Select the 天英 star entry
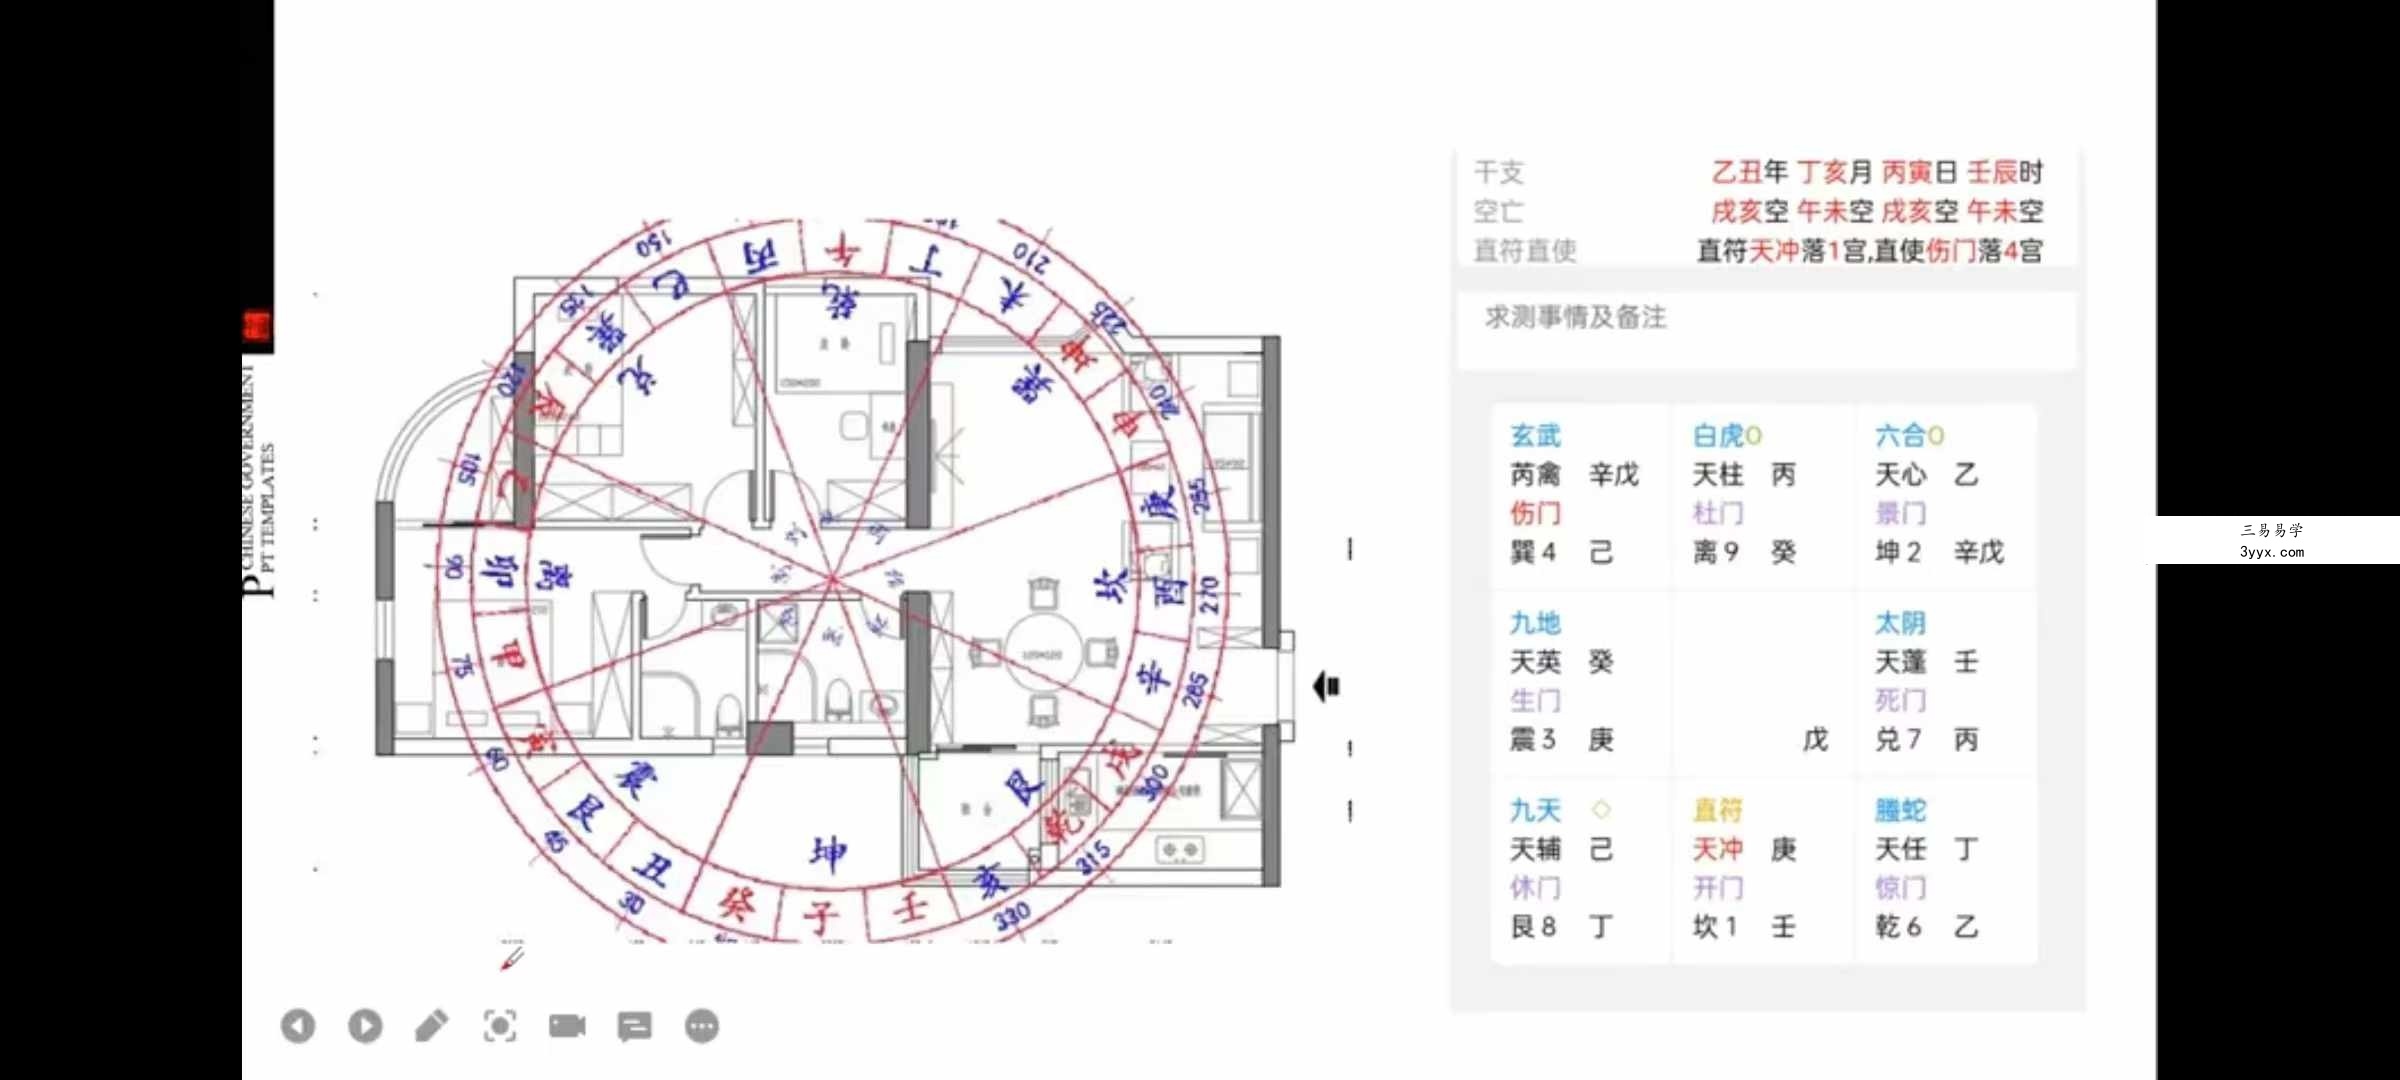2400x1080 pixels. click(1535, 662)
